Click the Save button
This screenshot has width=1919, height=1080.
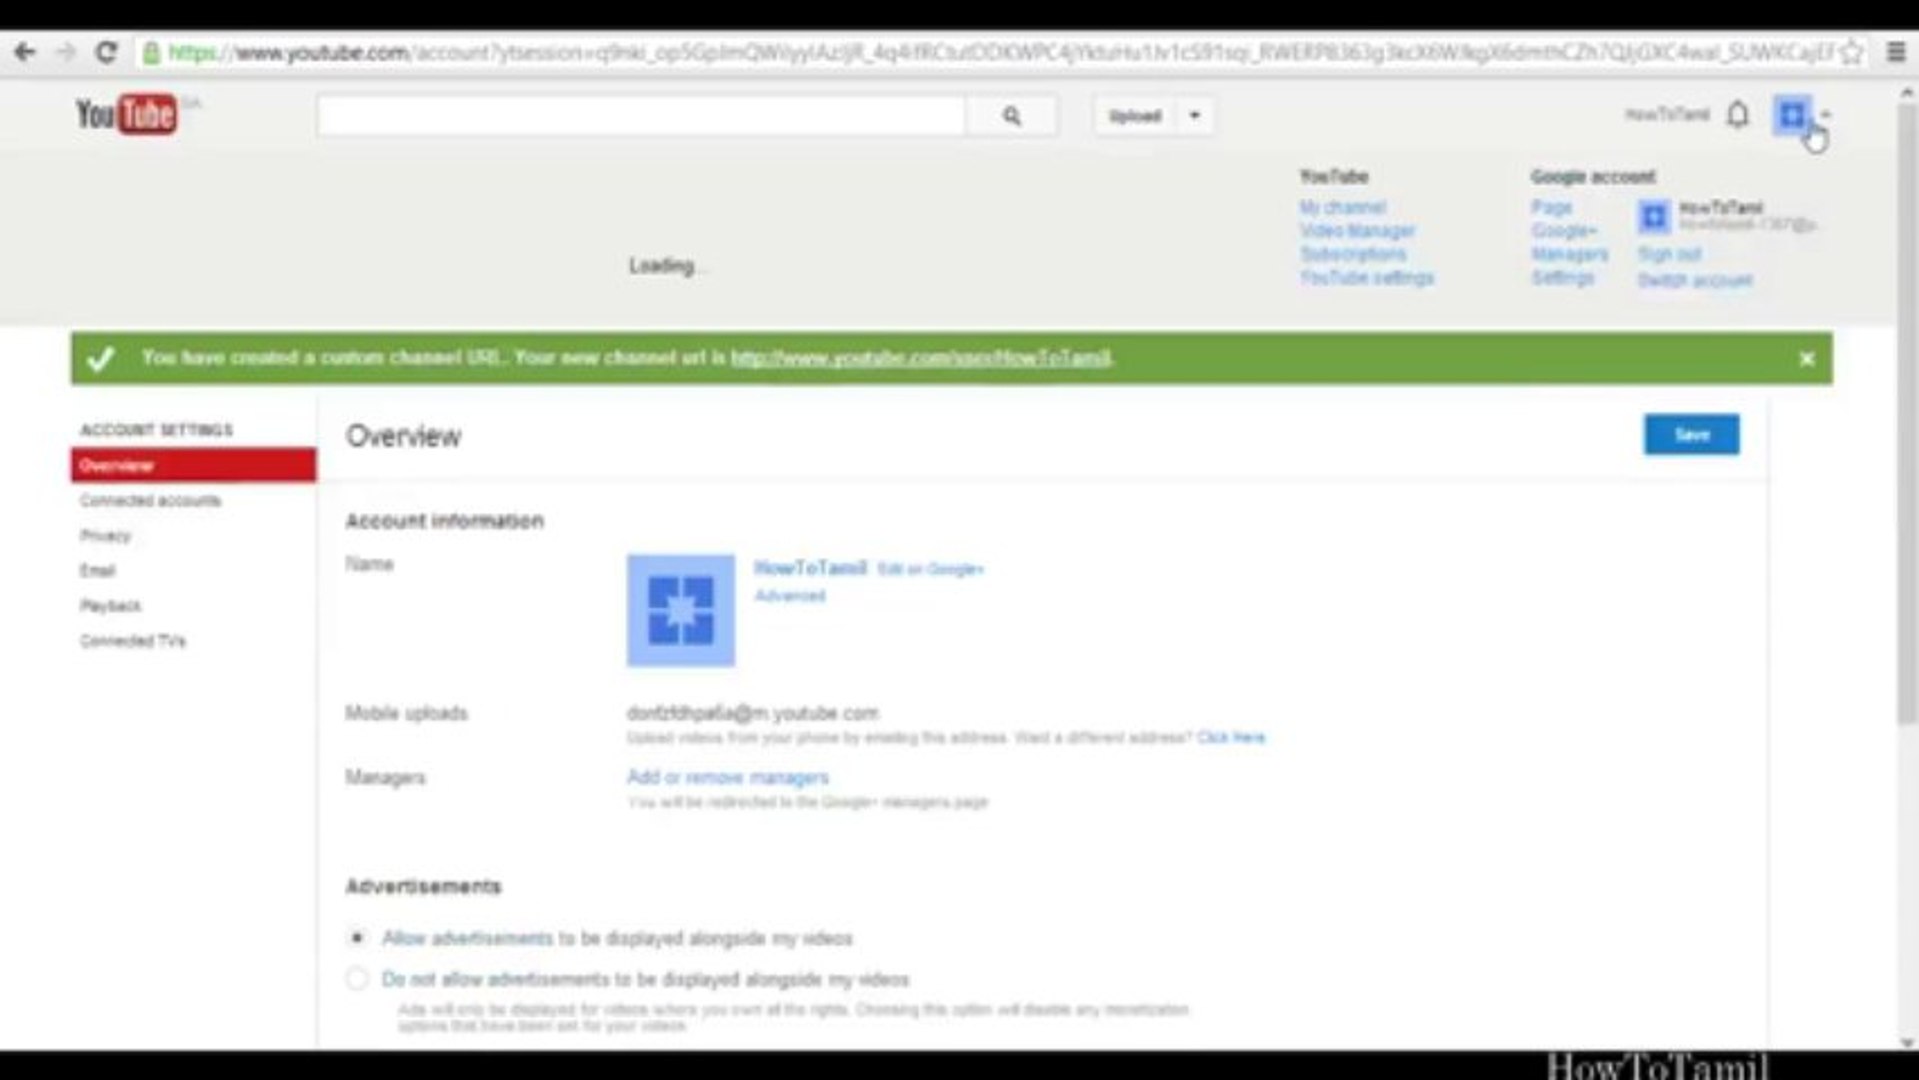1690,434
